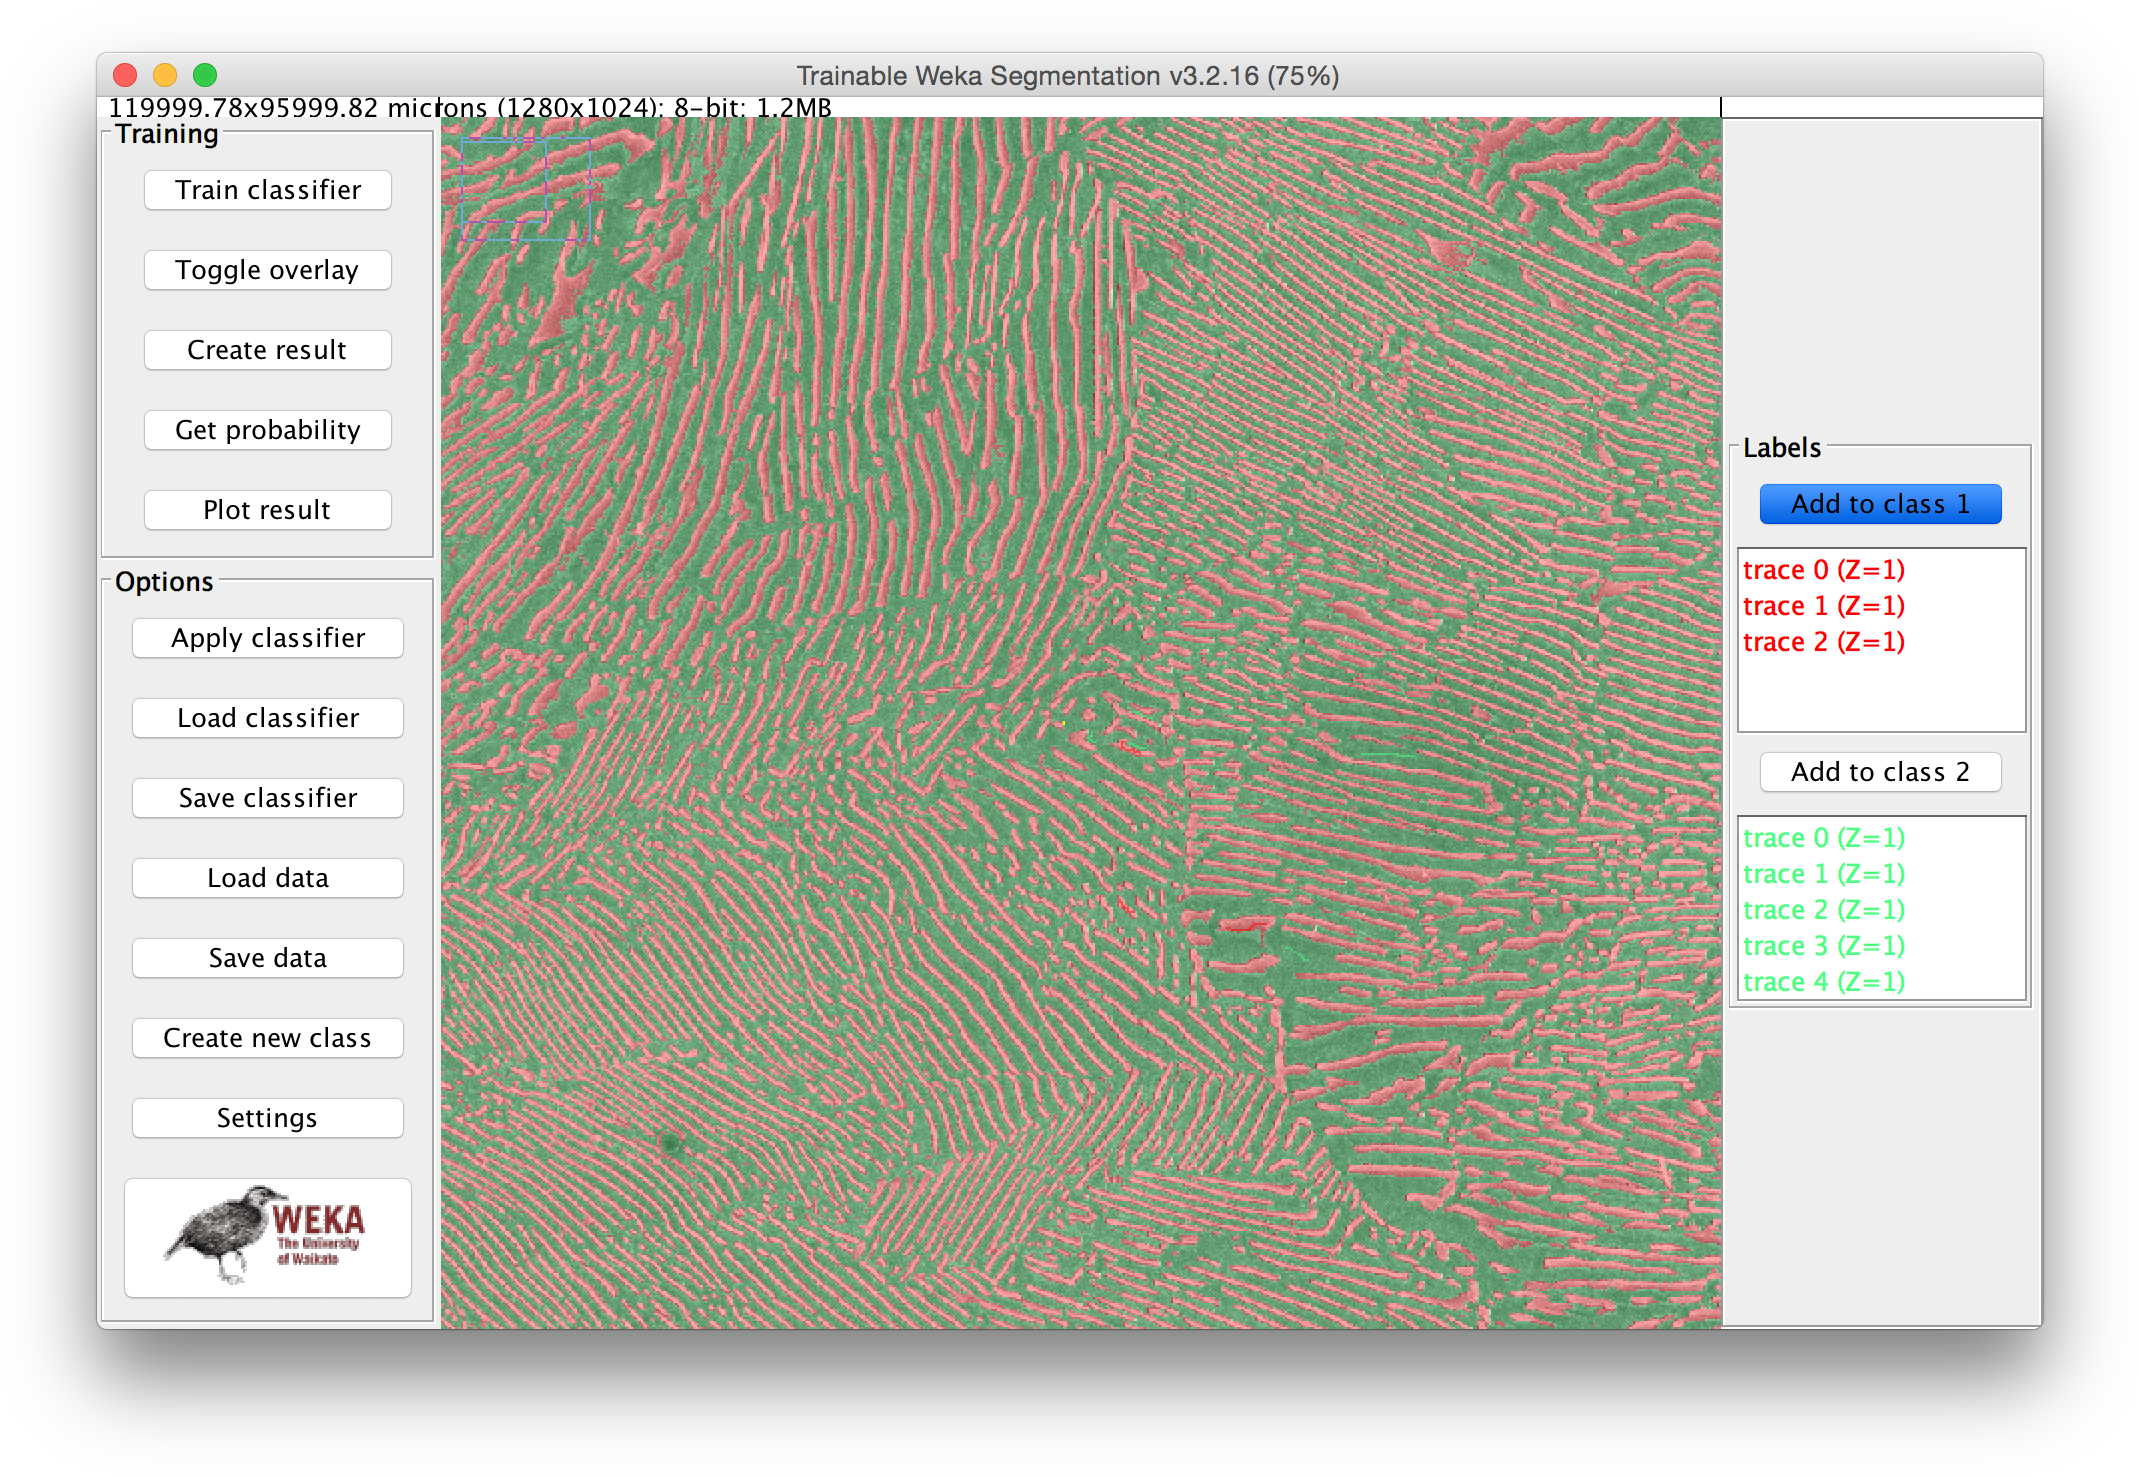Image resolution: width=2139 pixels, height=1477 pixels.
Task: Select red trace 1 in class 1 list
Action: point(1823,606)
